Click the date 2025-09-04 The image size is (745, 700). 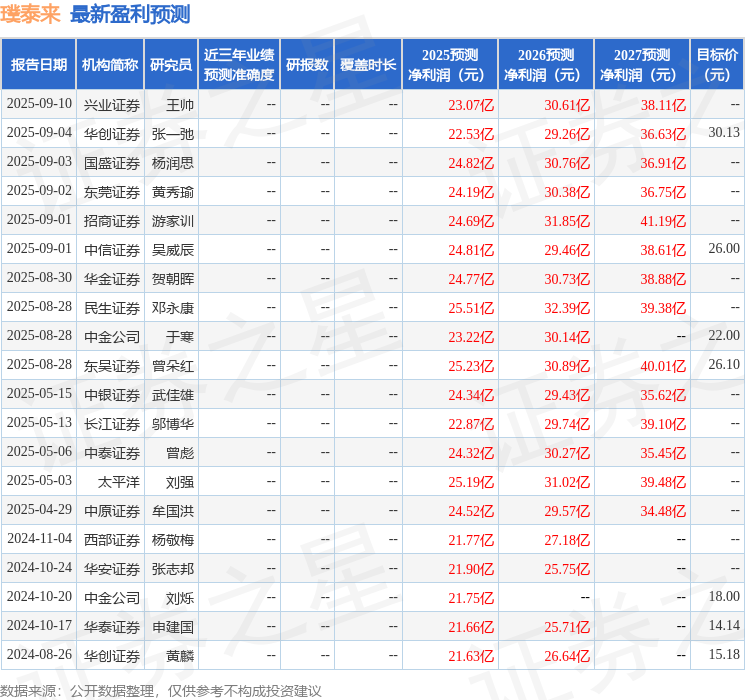[39, 133]
